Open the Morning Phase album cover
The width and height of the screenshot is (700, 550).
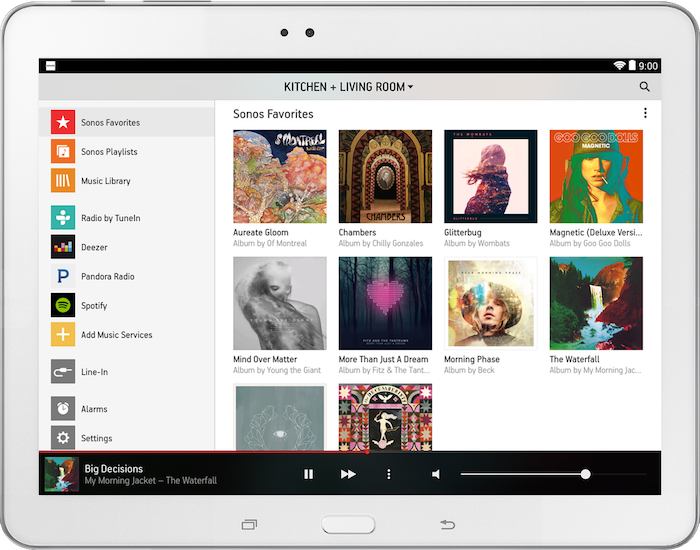pos(491,303)
